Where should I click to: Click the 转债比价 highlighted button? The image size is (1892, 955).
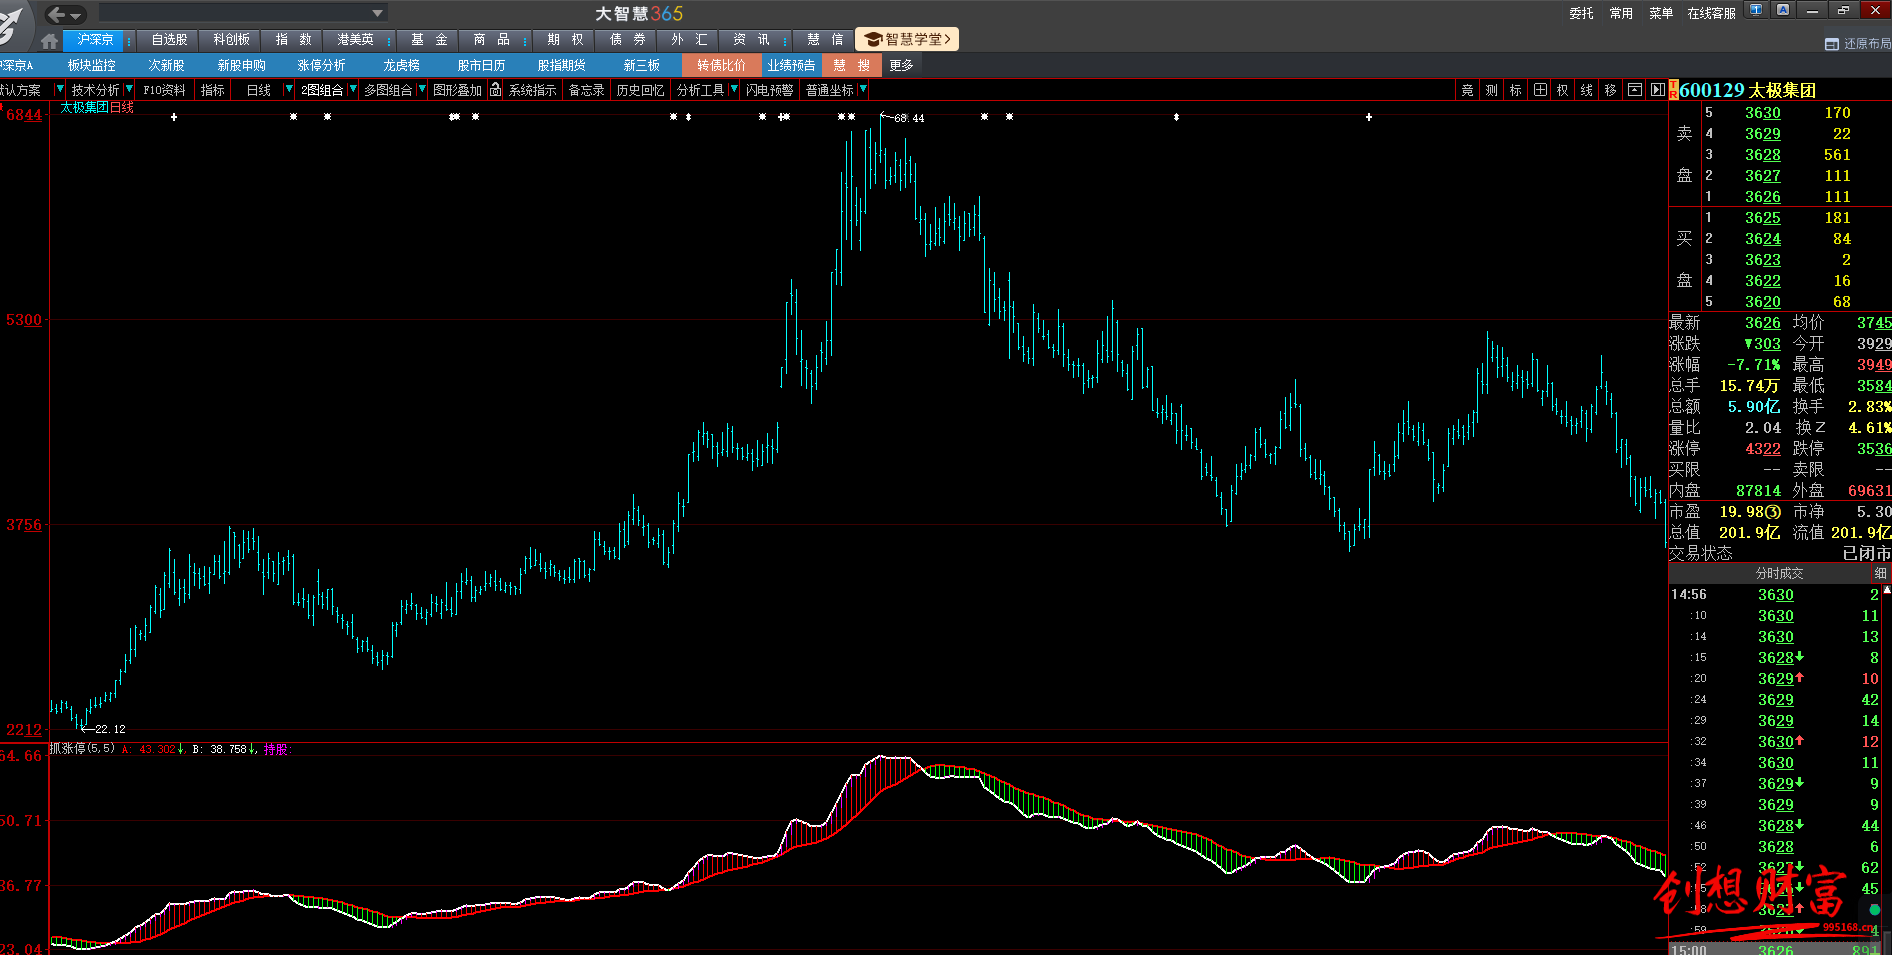tap(721, 65)
